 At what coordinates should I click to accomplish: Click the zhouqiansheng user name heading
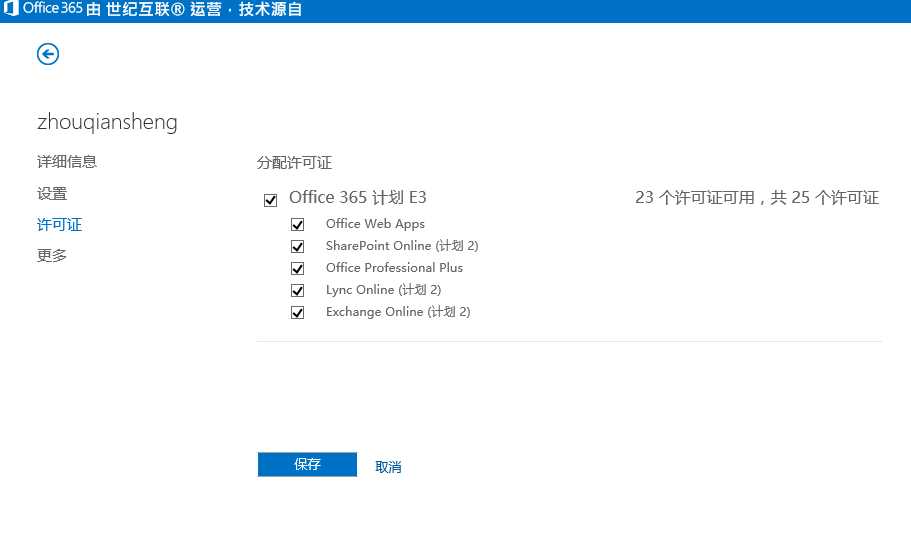point(107,122)
